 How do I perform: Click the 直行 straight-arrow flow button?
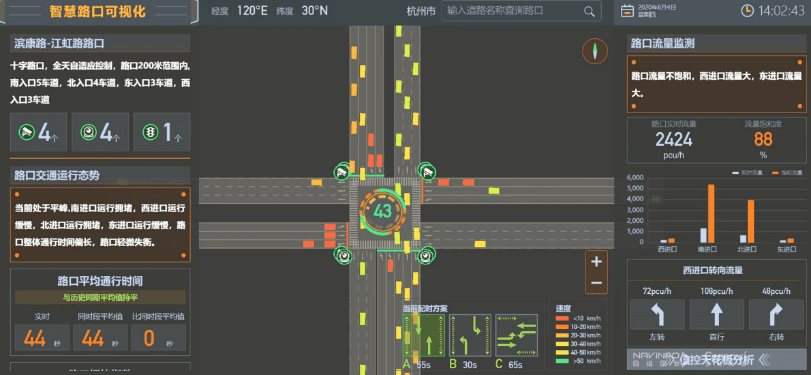[x=716, y=314]
